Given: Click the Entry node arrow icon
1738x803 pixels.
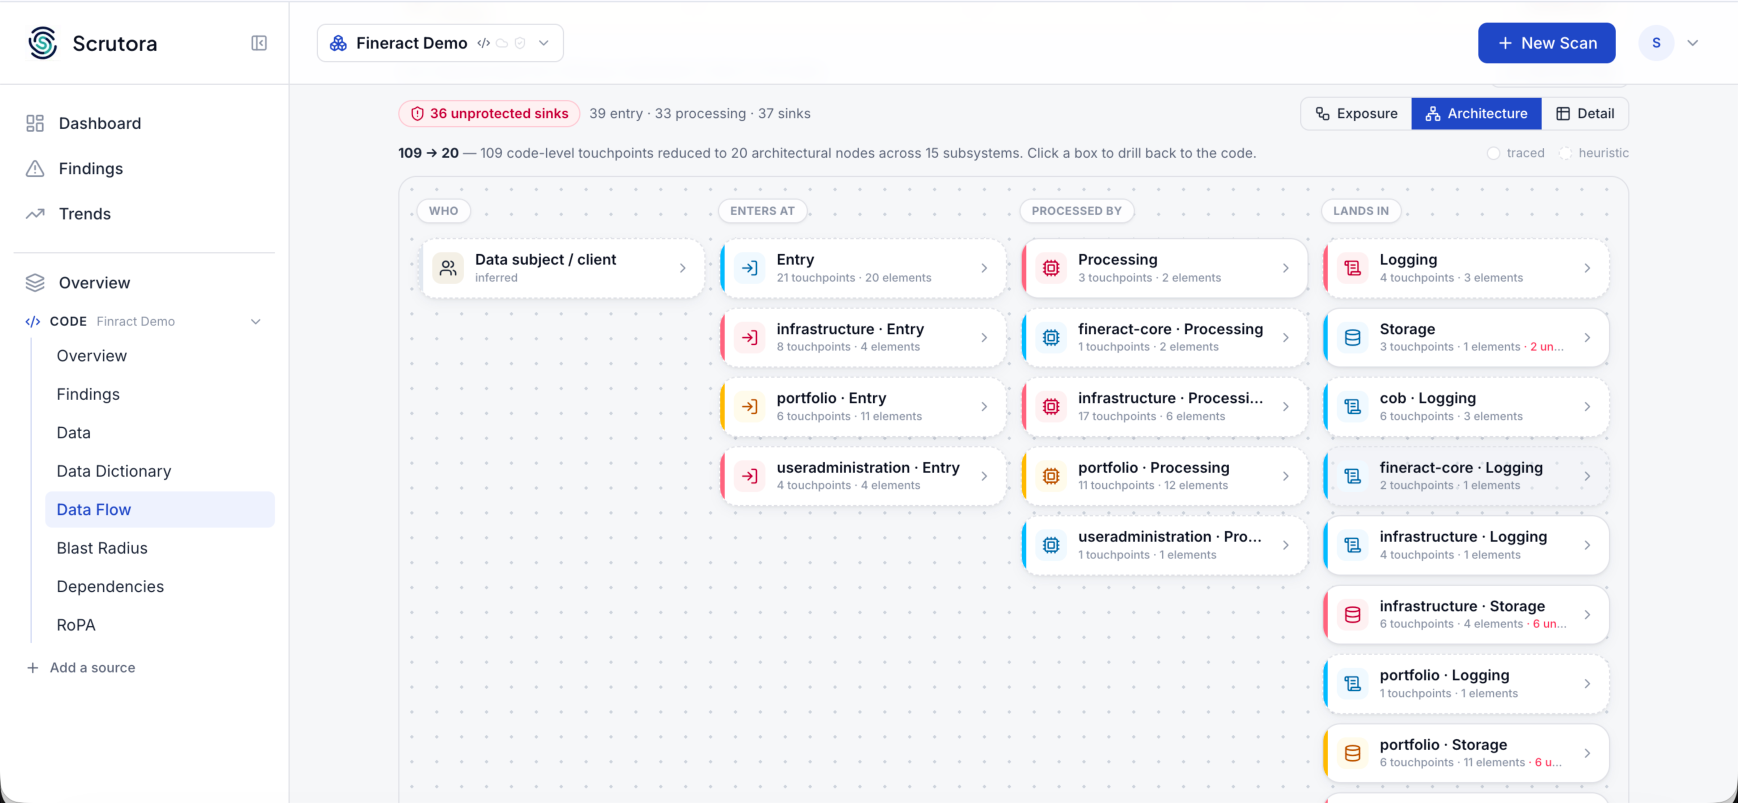Looking at the screenshot, I should click(x=750, y=268).
